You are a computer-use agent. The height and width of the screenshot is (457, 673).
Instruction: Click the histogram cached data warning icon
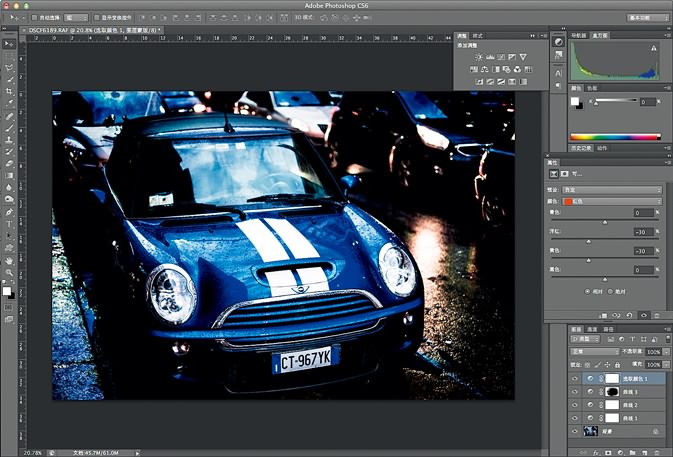click(654, 48)
